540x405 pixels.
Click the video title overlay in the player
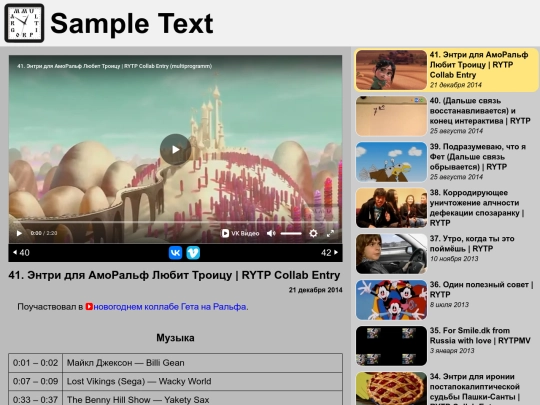point(114,66)
